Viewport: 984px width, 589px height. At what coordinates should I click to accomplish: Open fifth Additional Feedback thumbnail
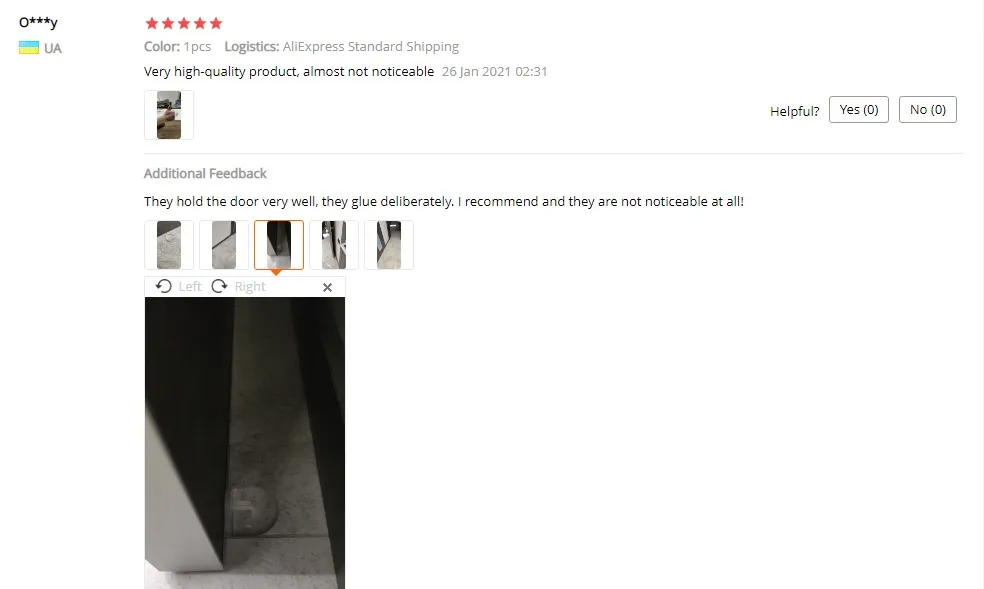[x=389, y=245]
